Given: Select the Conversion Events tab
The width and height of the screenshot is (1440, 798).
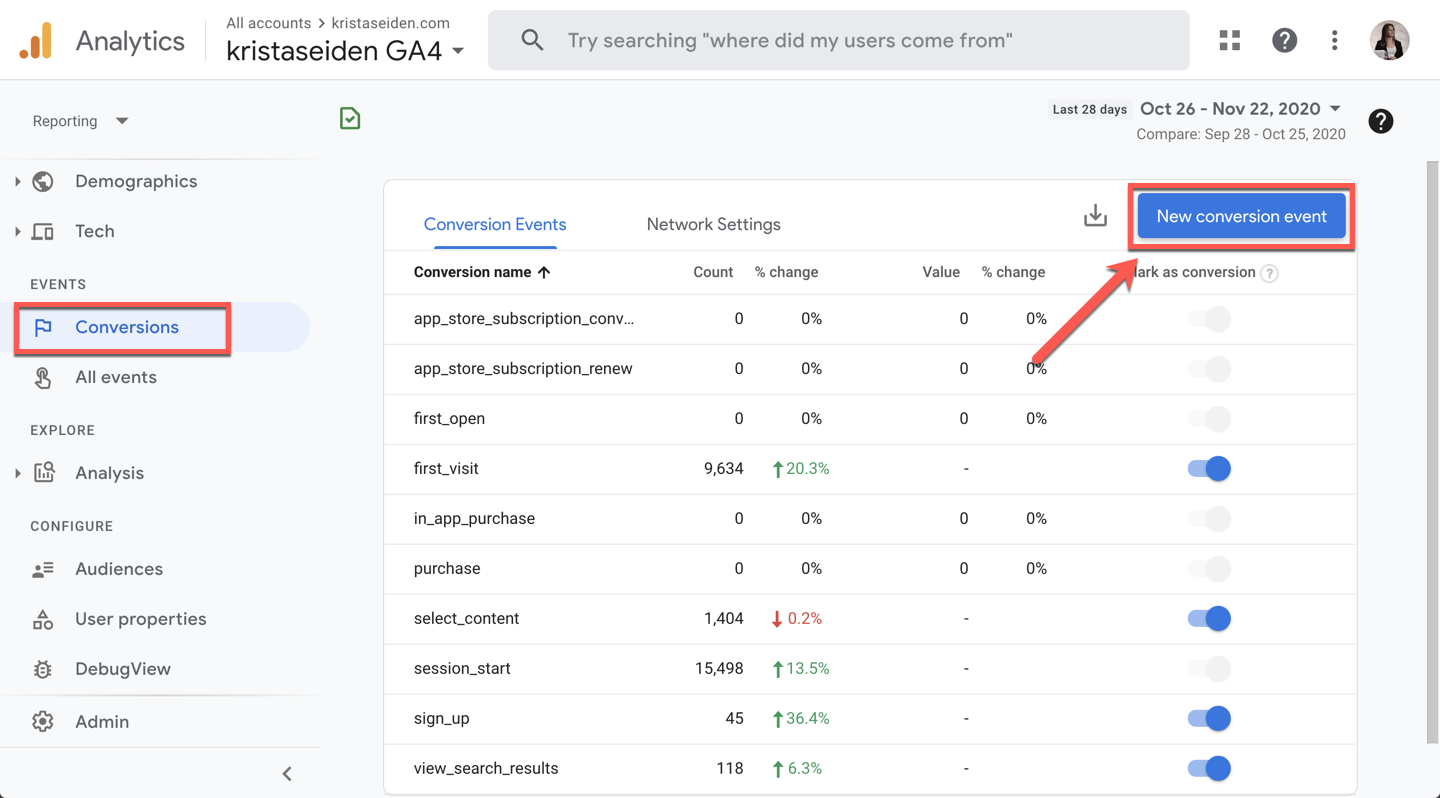Looking at the screenshot, I should pos(495,224).
